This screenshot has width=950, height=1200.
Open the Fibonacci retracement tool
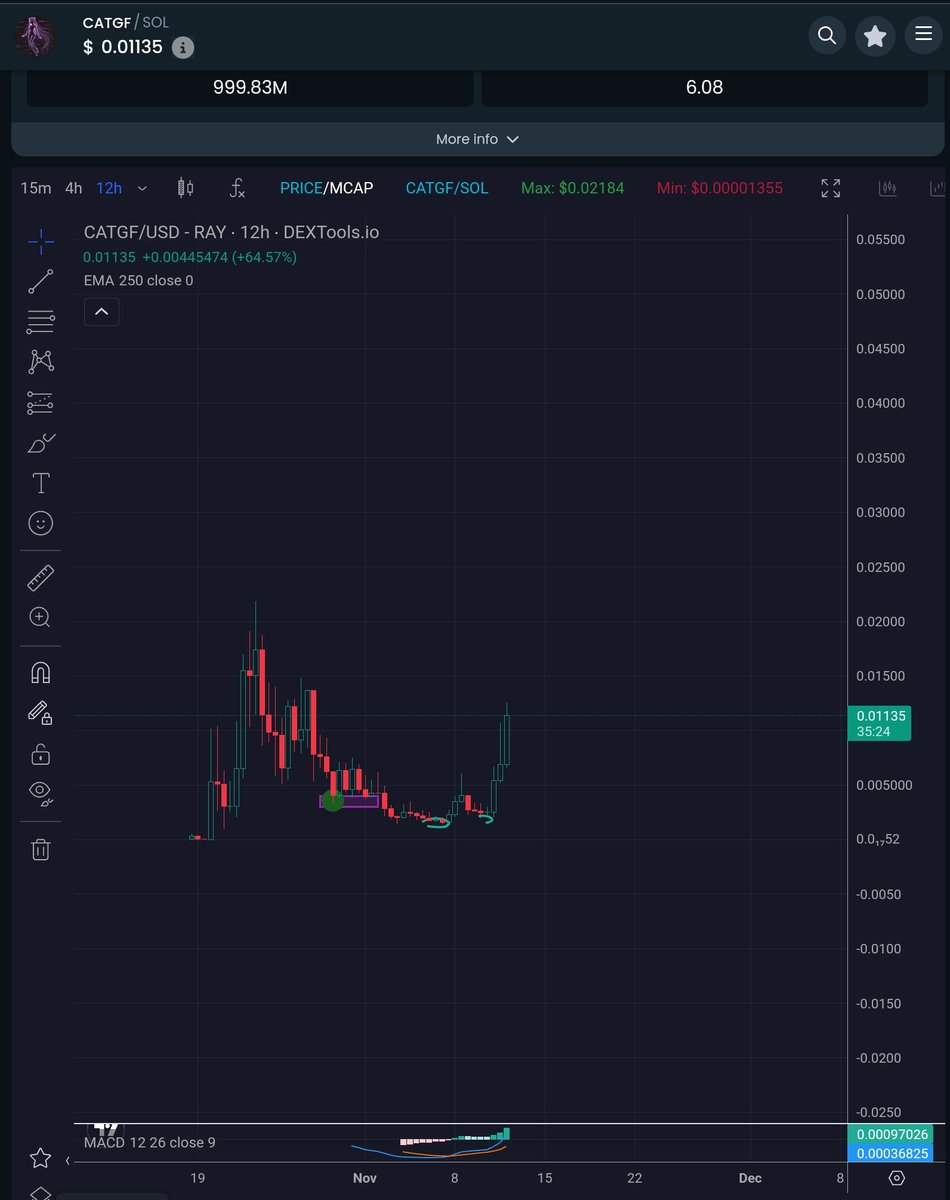pos(41,322)
